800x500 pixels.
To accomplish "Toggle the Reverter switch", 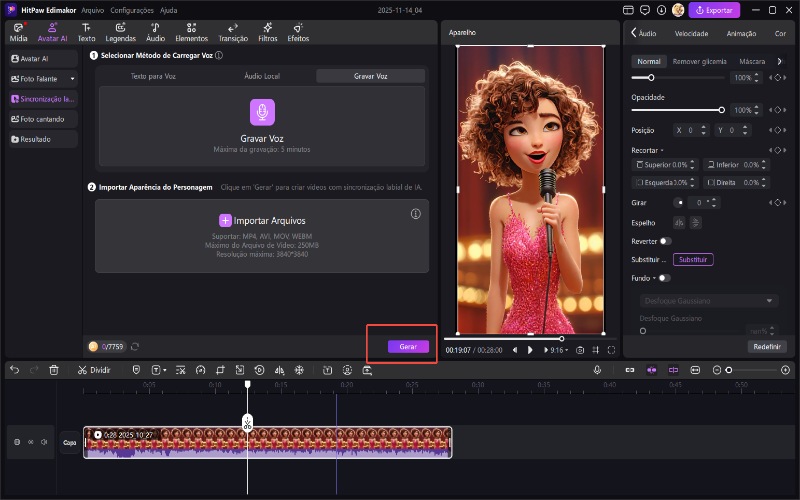I will click(x=665, y=241).
